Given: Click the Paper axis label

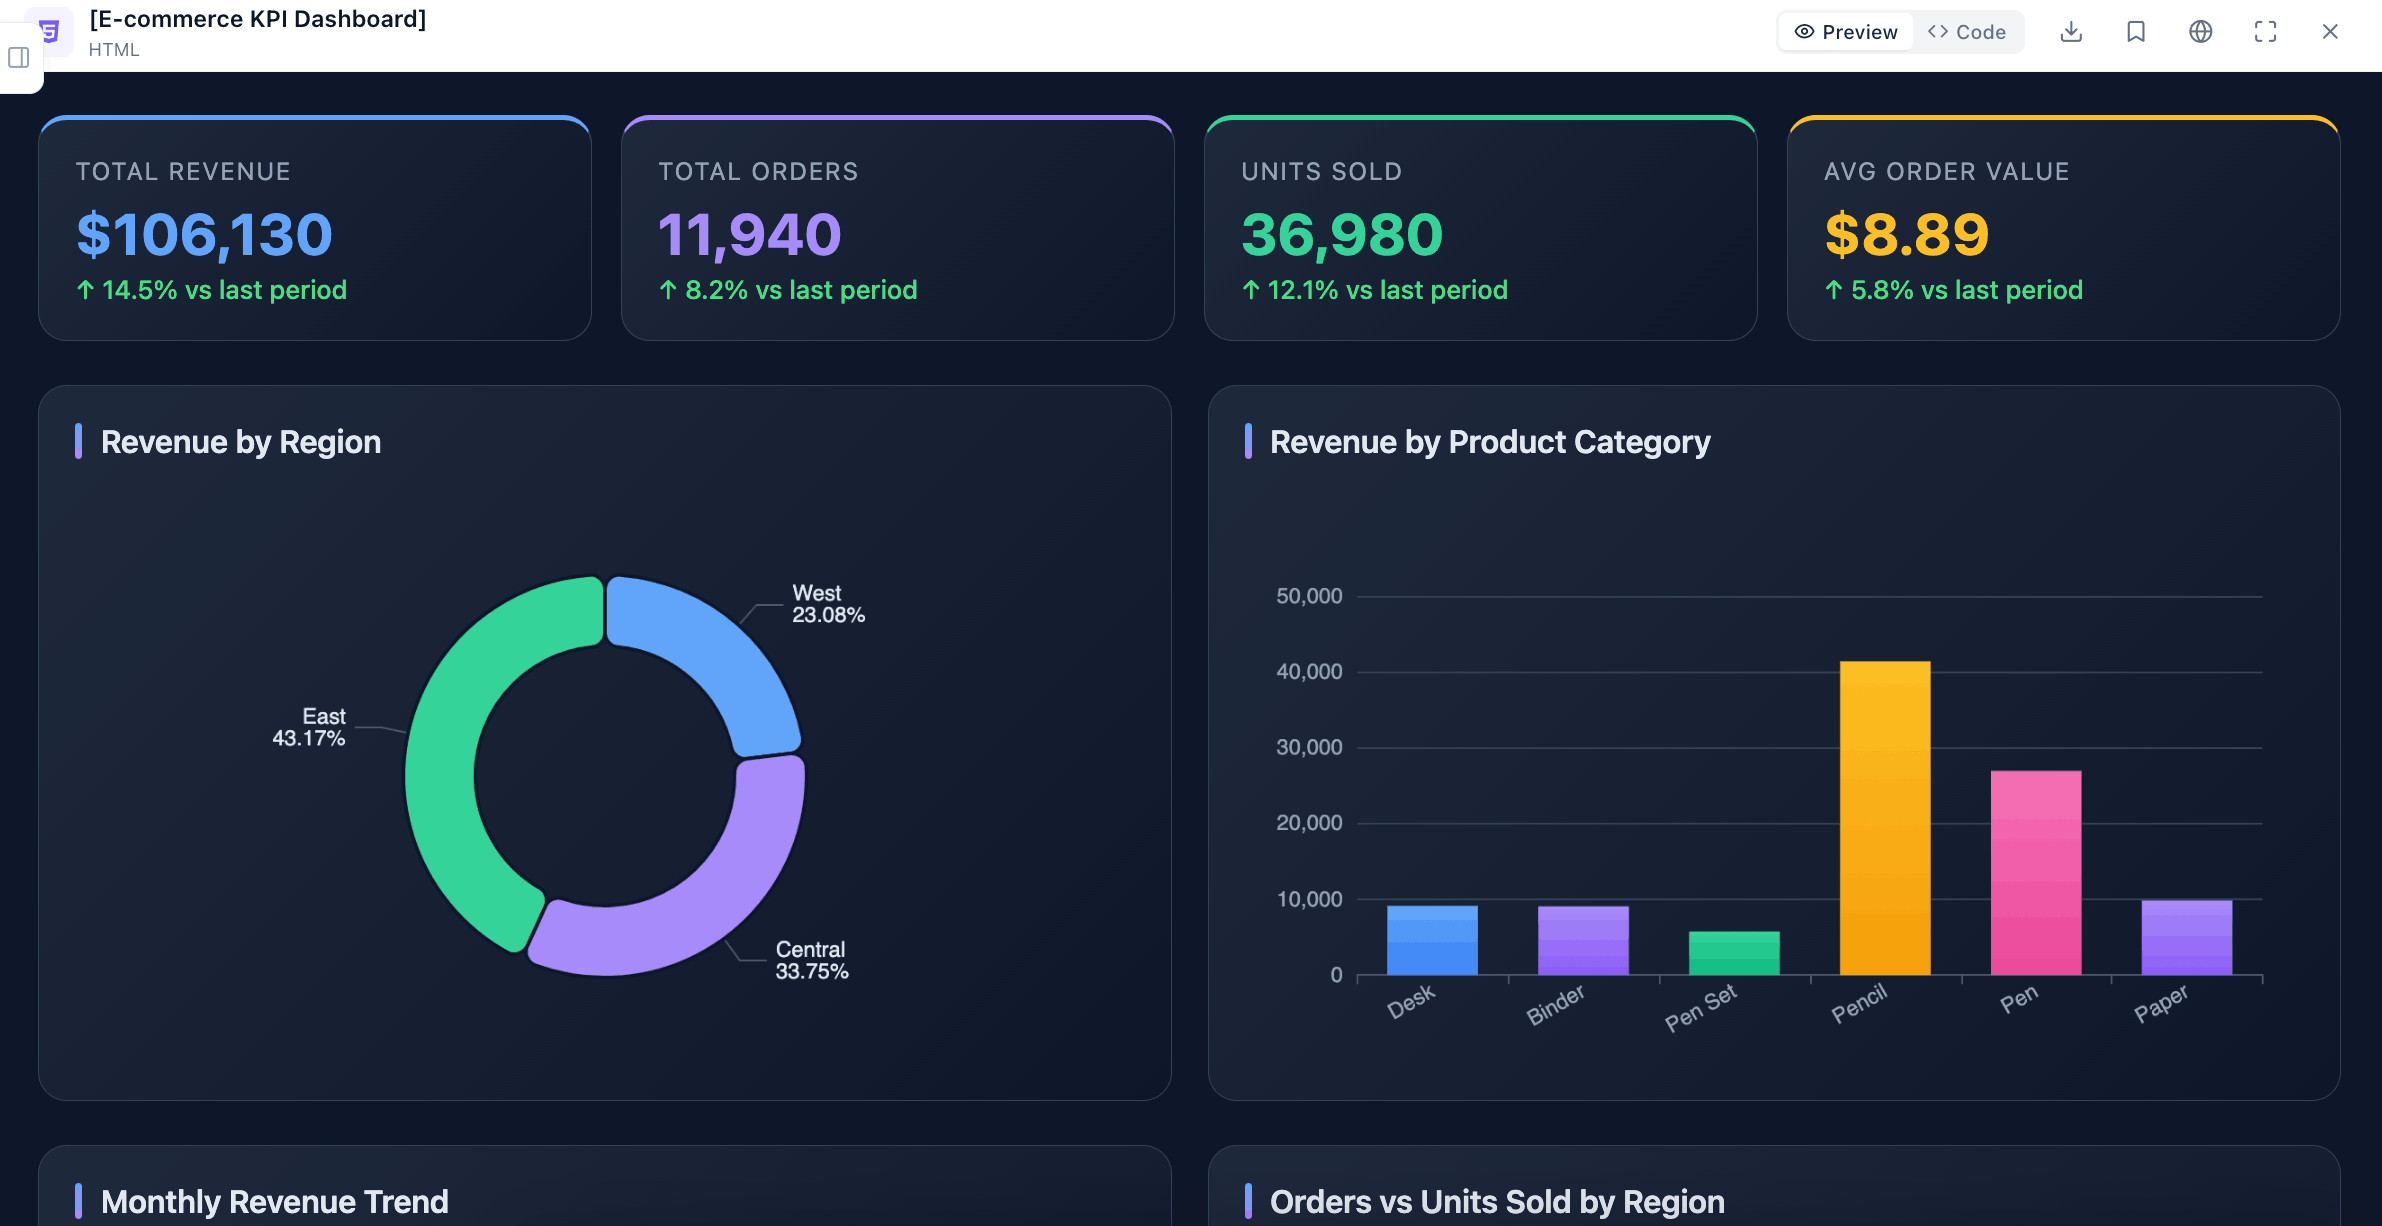Looking at the screenshot, I should (2161, 1003).
